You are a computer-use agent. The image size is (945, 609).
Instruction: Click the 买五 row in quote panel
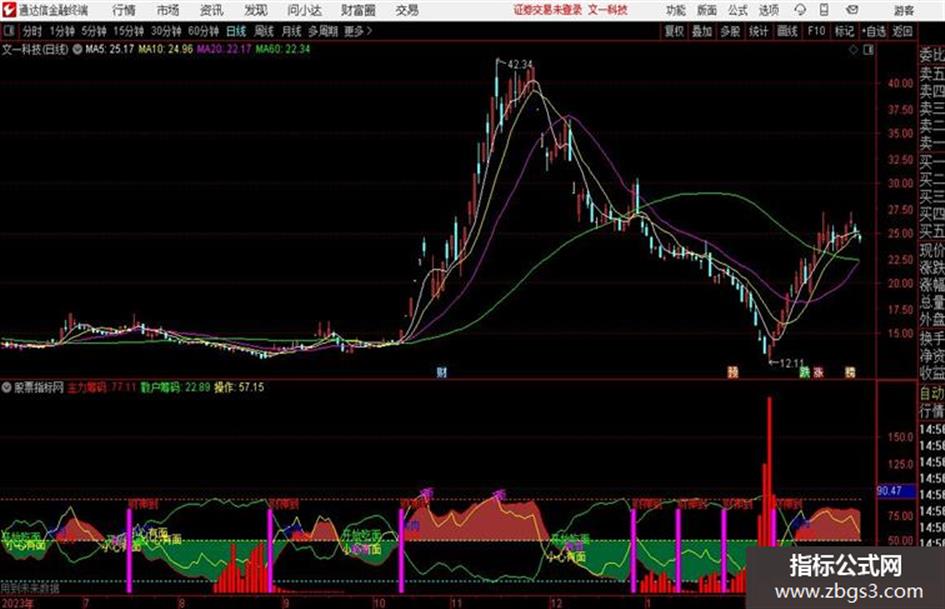(x=932, y=231)
